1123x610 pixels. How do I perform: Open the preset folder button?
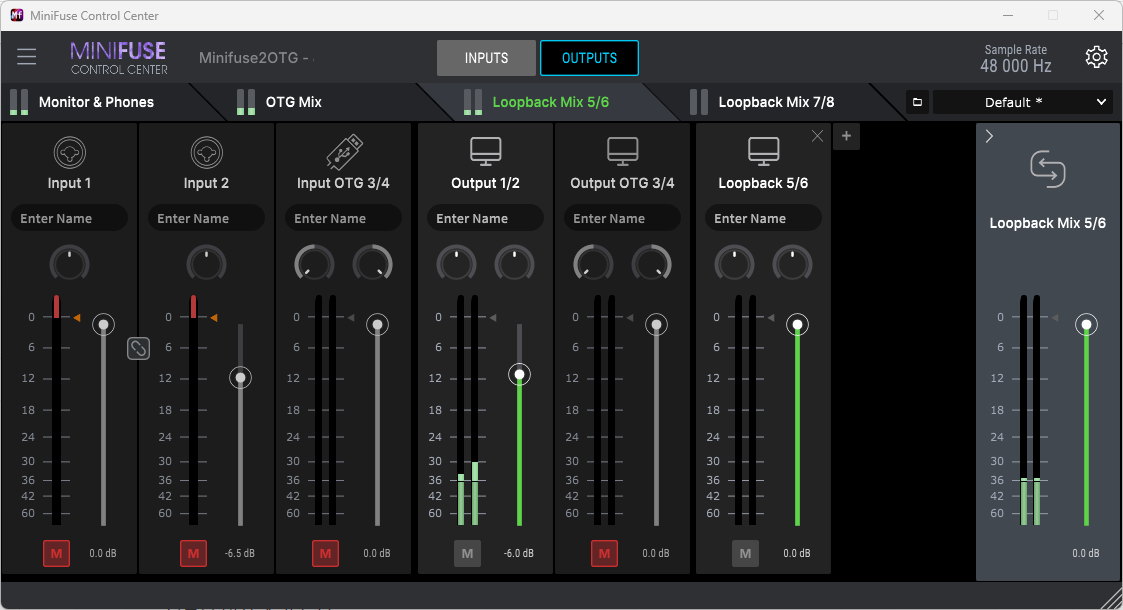coord(917,102)
